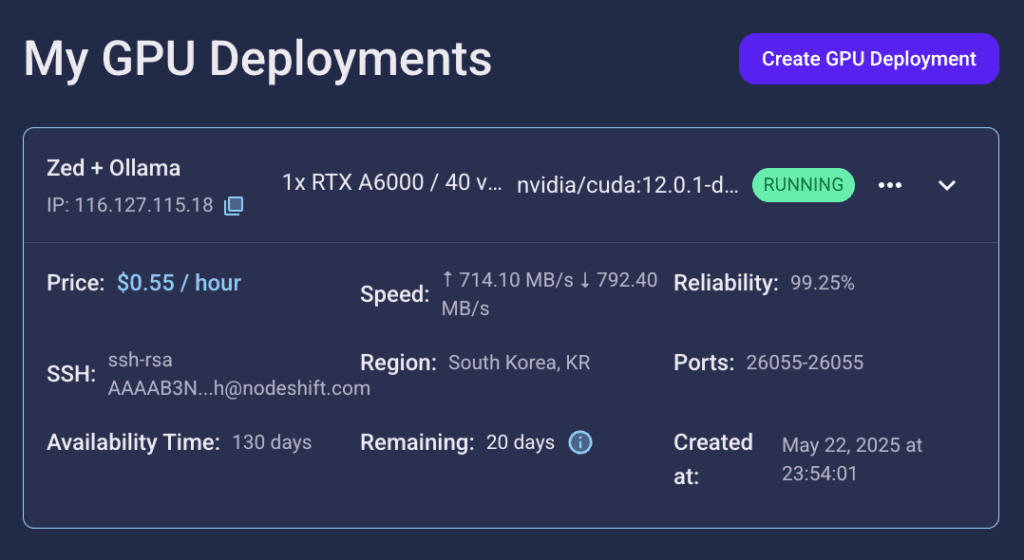1024x560 pixels.
Task: Copy the IP address with the copy icon
Action: click(233, 206)
